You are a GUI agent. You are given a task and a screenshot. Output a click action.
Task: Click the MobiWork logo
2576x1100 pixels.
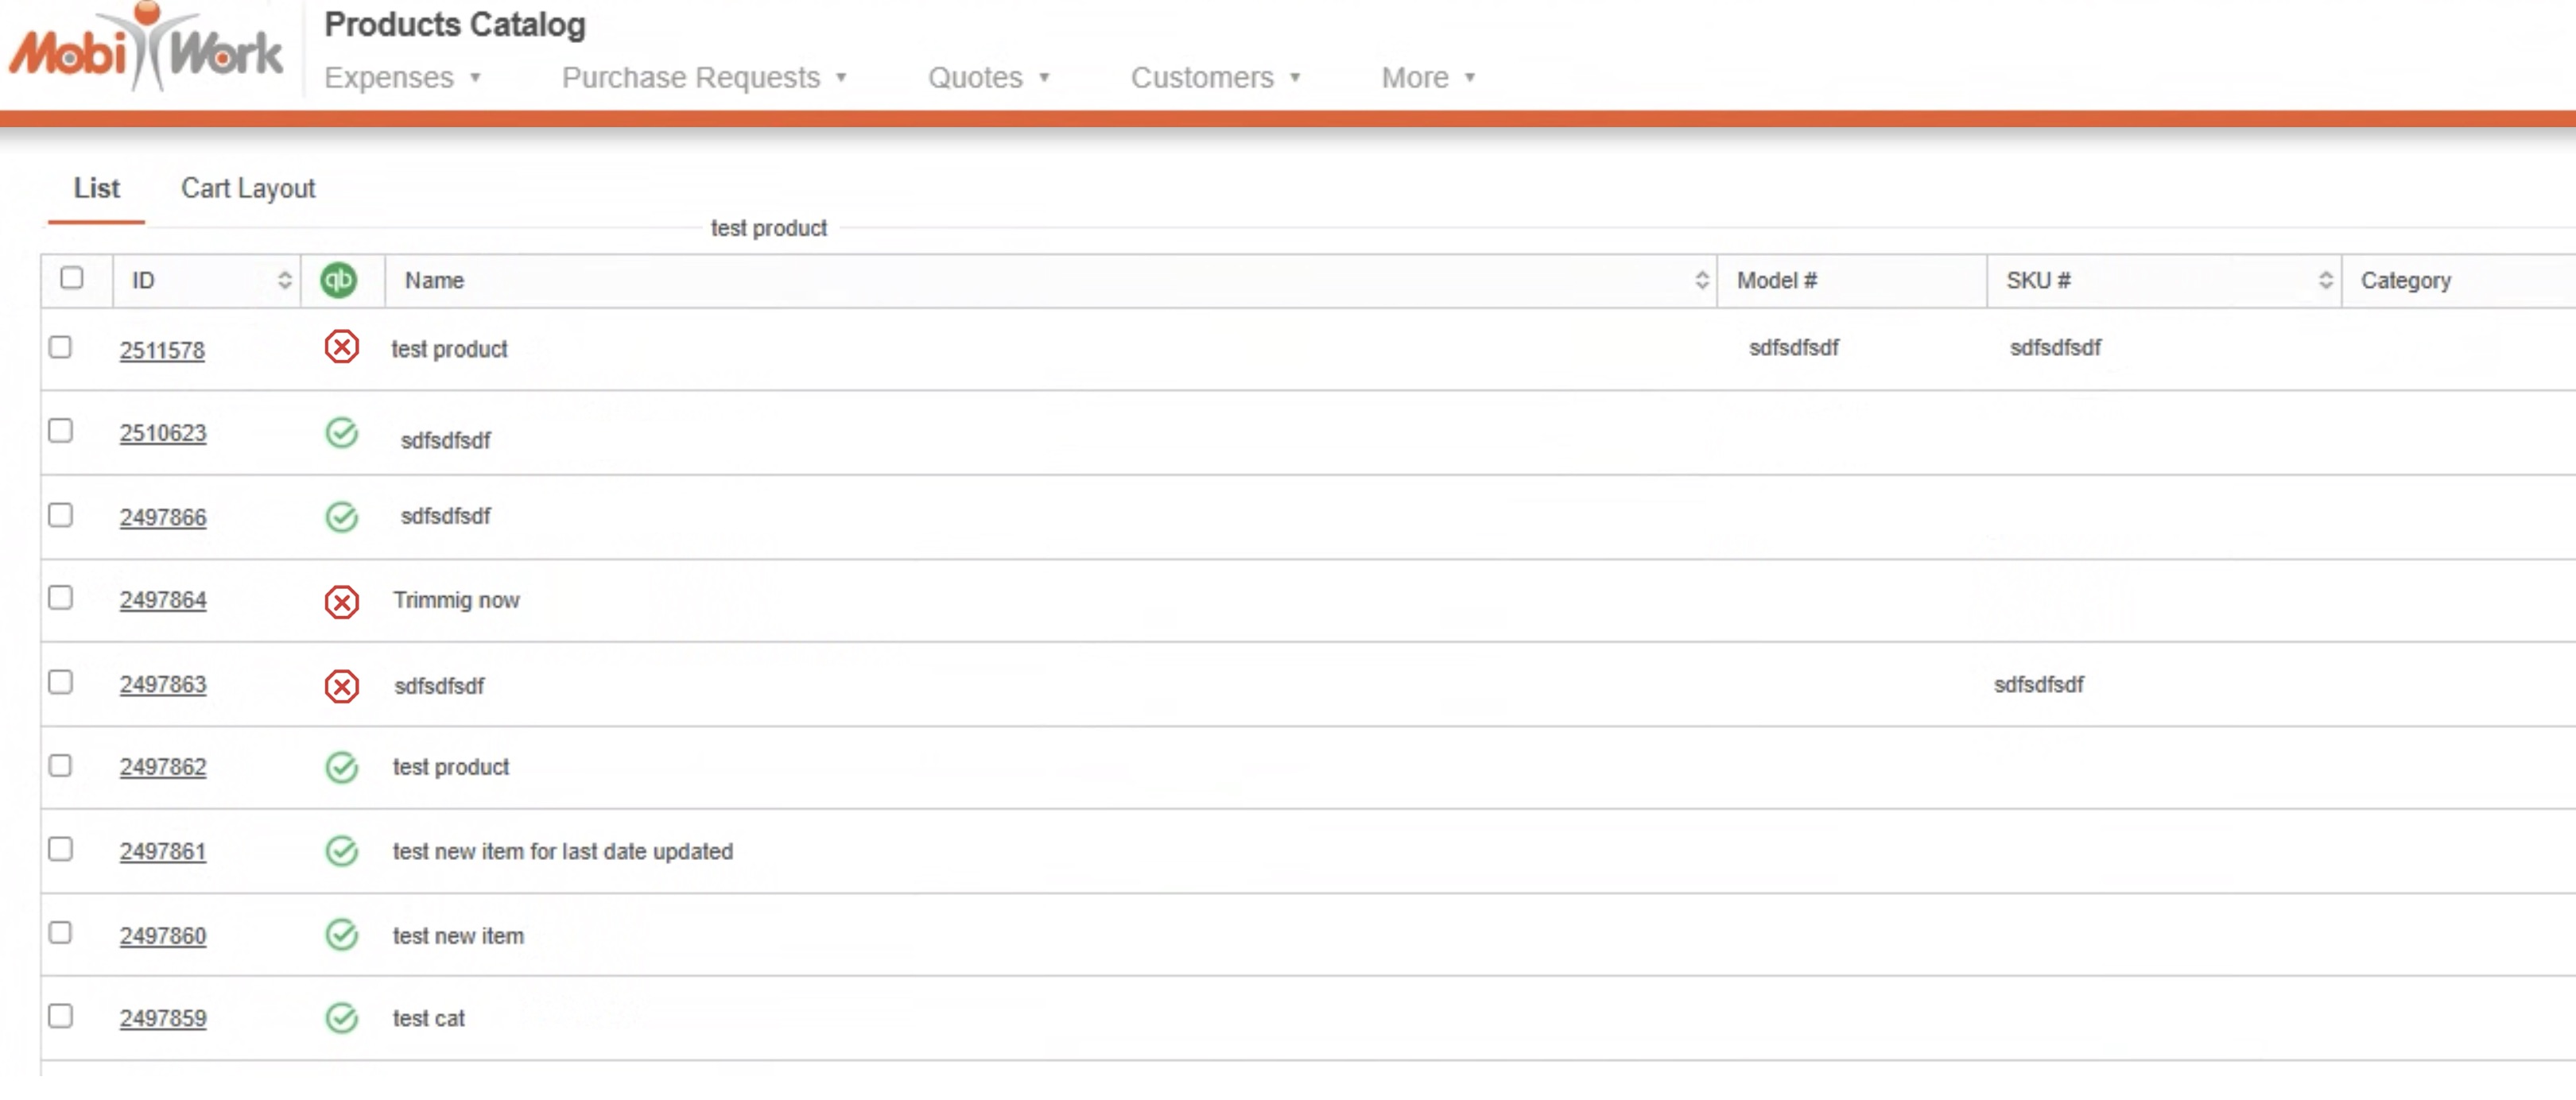(146, 50)
